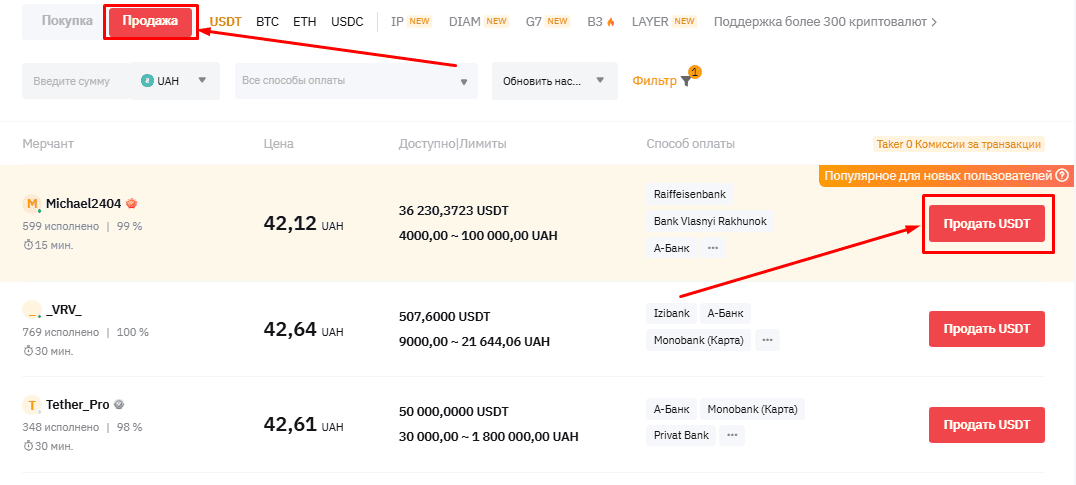The width and height of the screenshot is (1076, 485).
Task: Select the B3 hot coin
Action: coord(601,22)
